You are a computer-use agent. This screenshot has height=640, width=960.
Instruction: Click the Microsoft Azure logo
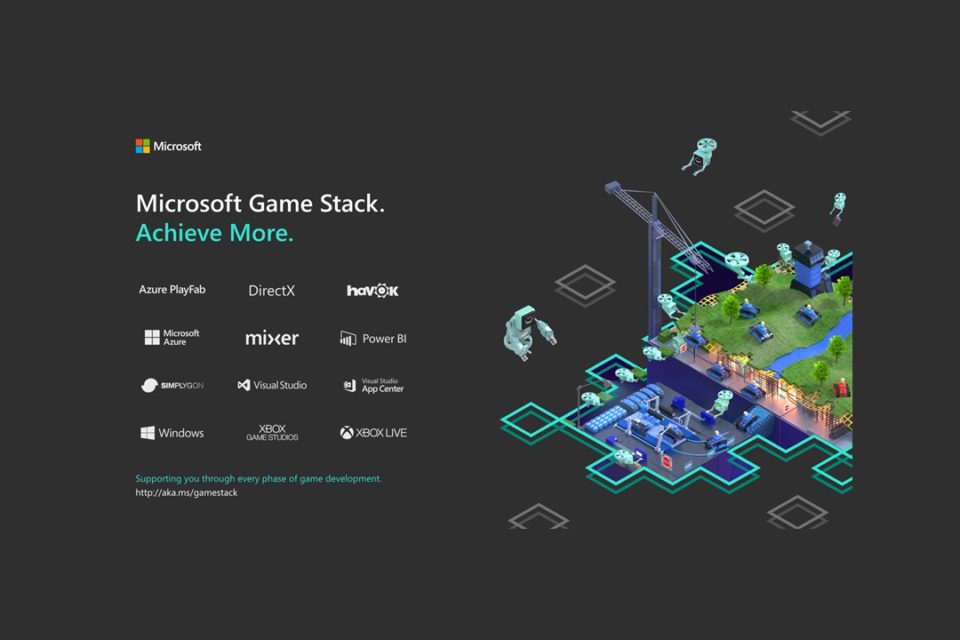click(x=172, y=337)
